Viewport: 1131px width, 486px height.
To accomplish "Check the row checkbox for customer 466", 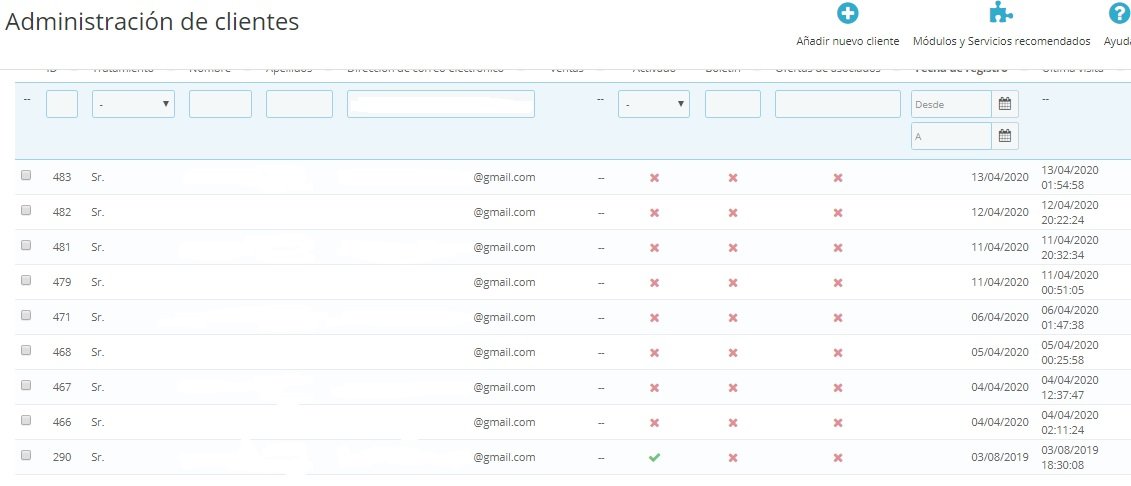I will (x=26, y=420).
